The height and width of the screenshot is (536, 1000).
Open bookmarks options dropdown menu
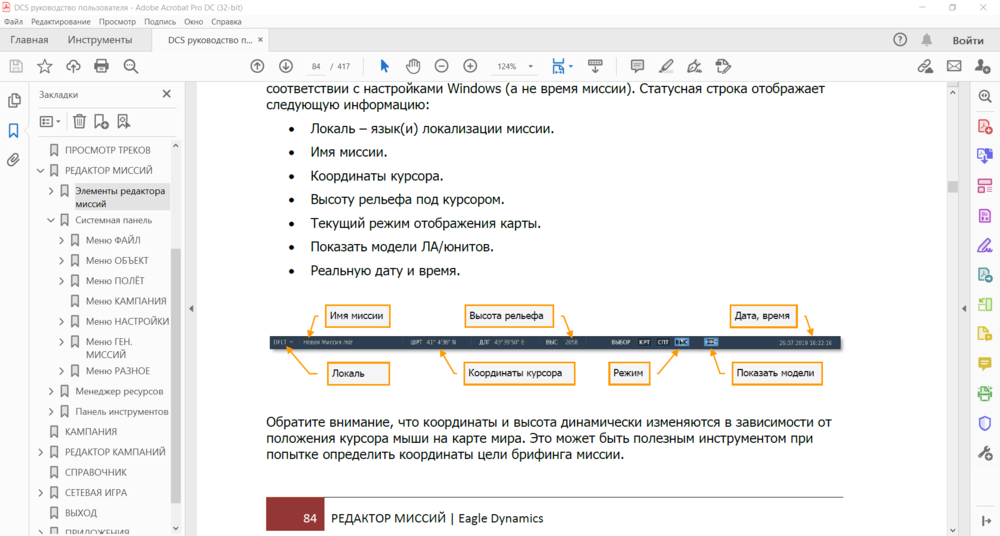point(50,121)
